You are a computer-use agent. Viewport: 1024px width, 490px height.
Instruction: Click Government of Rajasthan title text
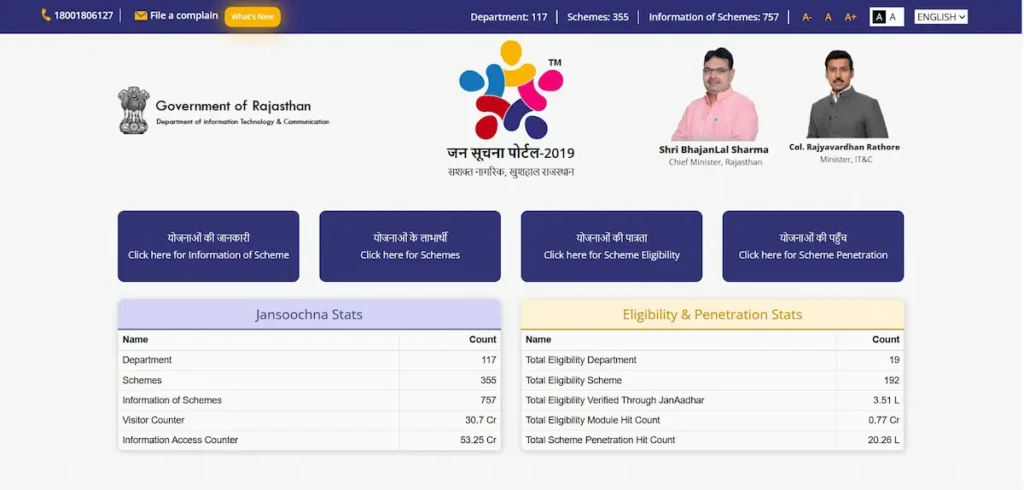(x=233, y=106)
